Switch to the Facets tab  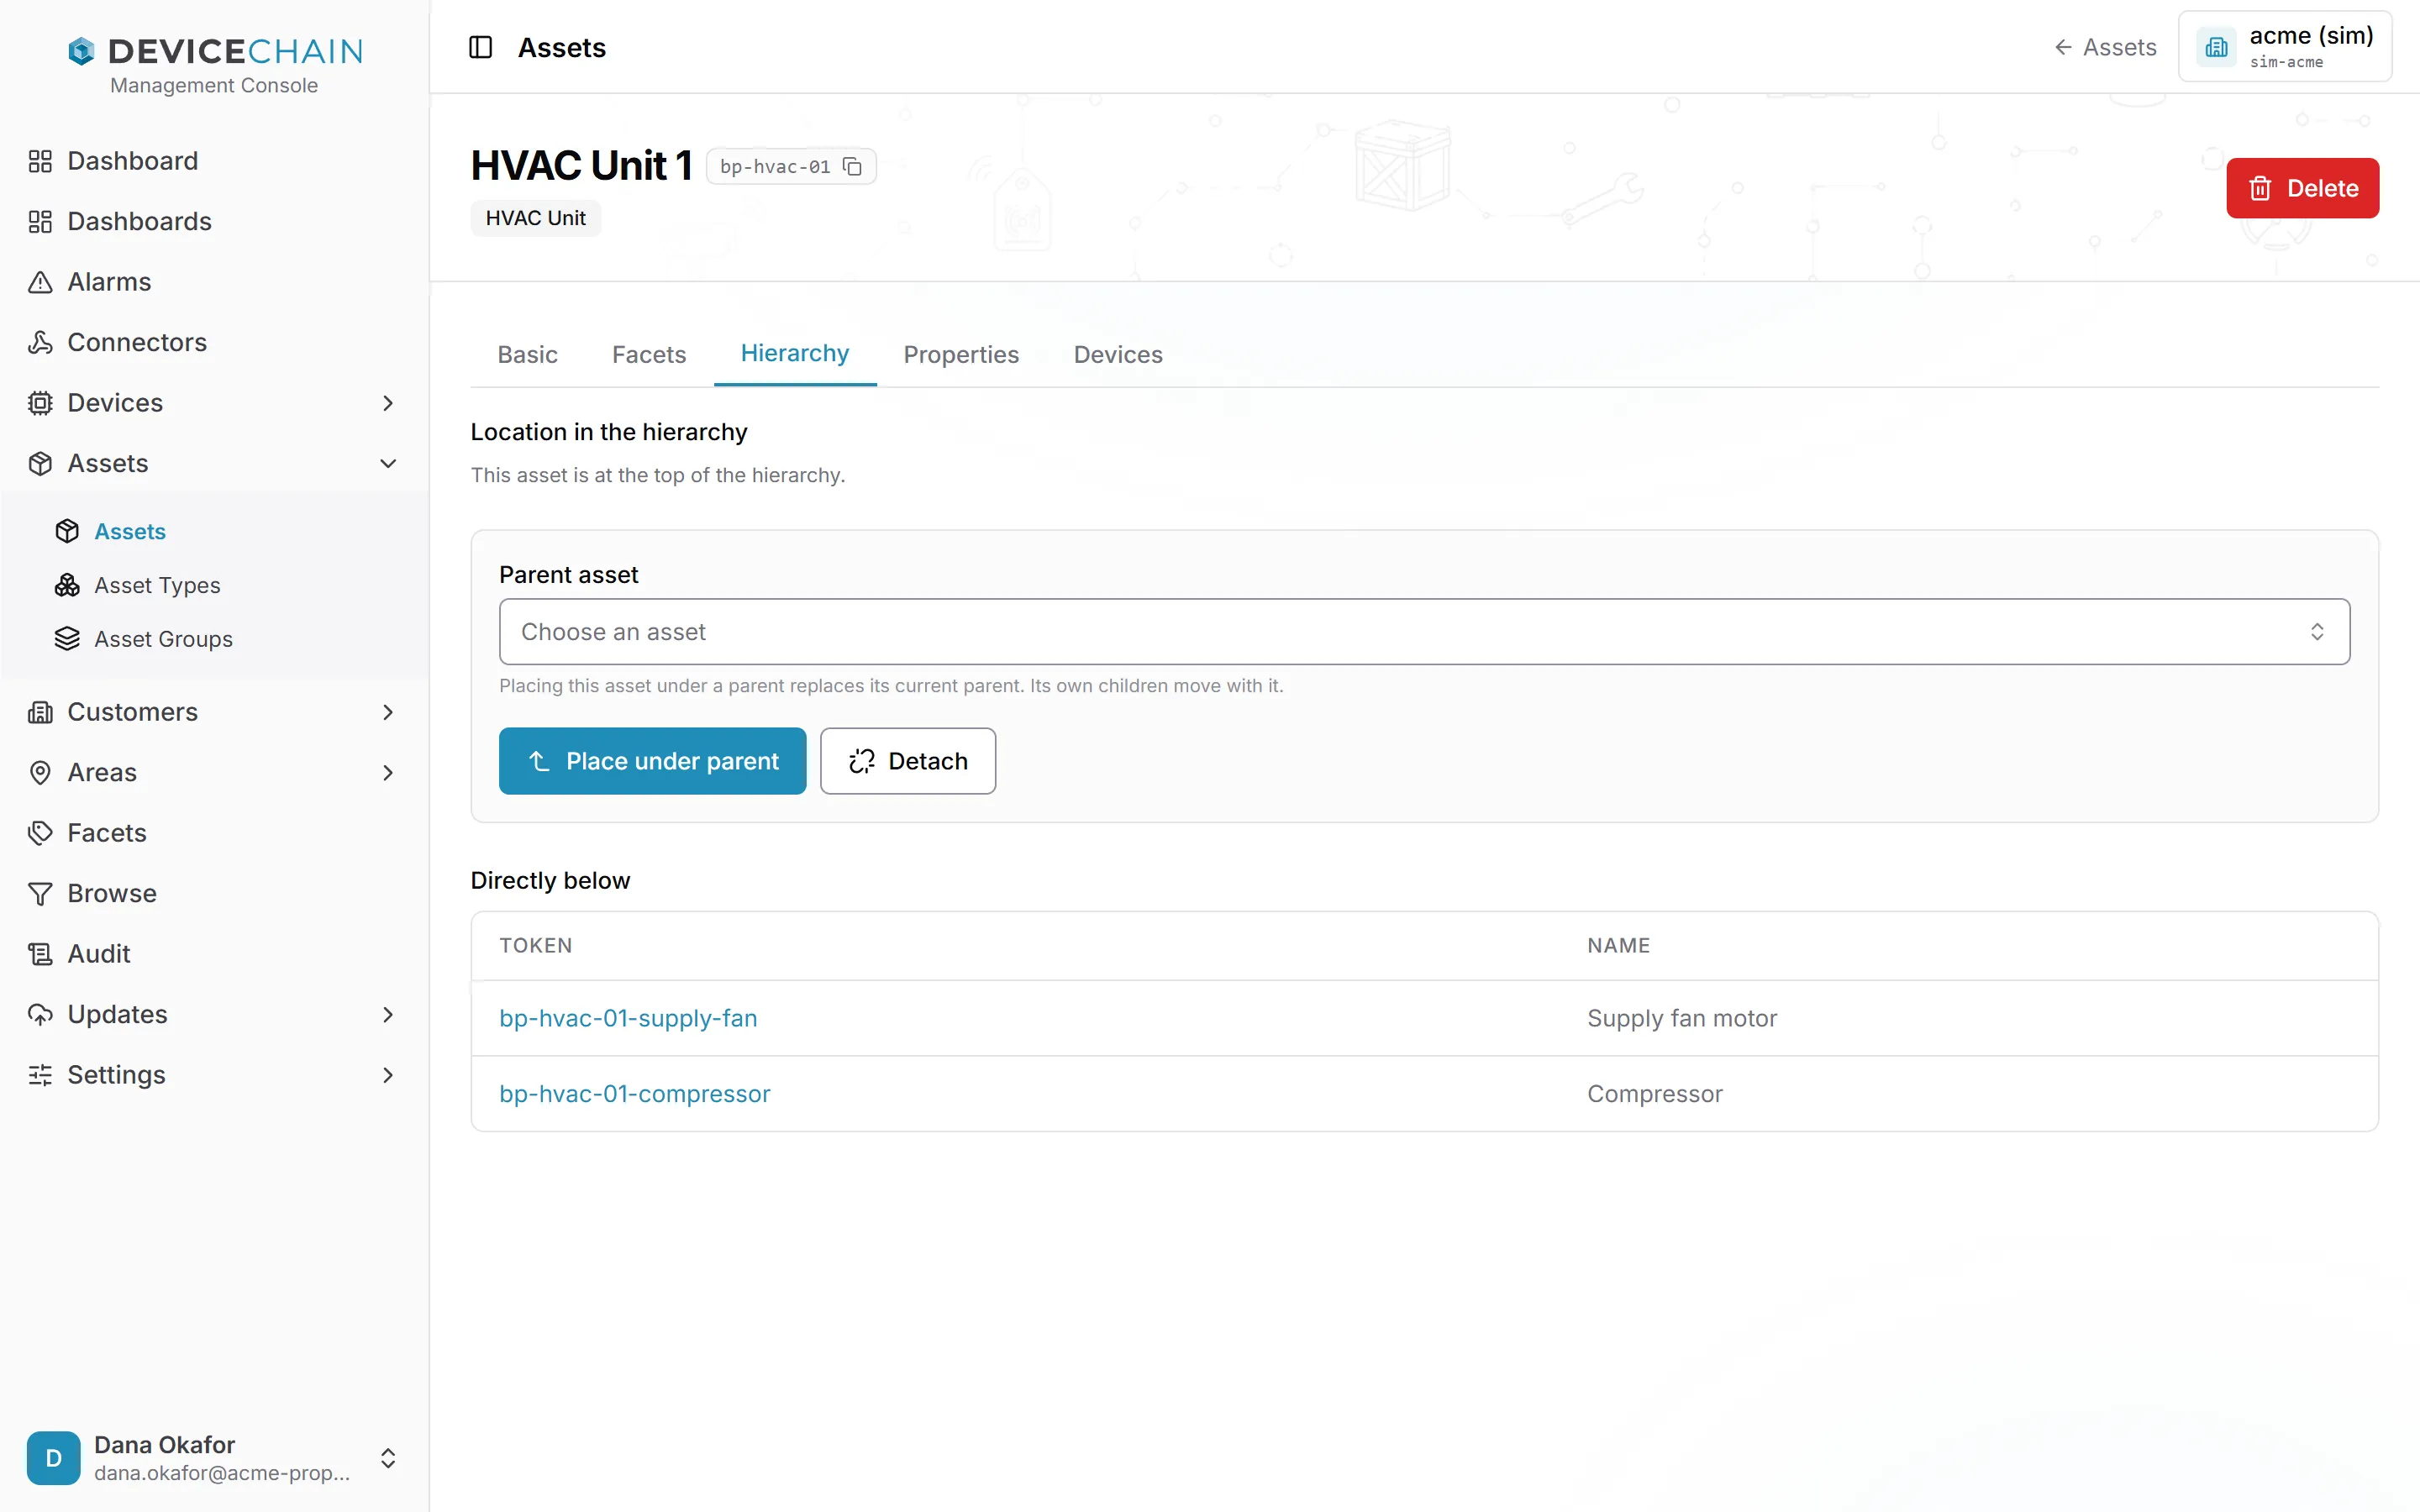click(x=649, y=354)
